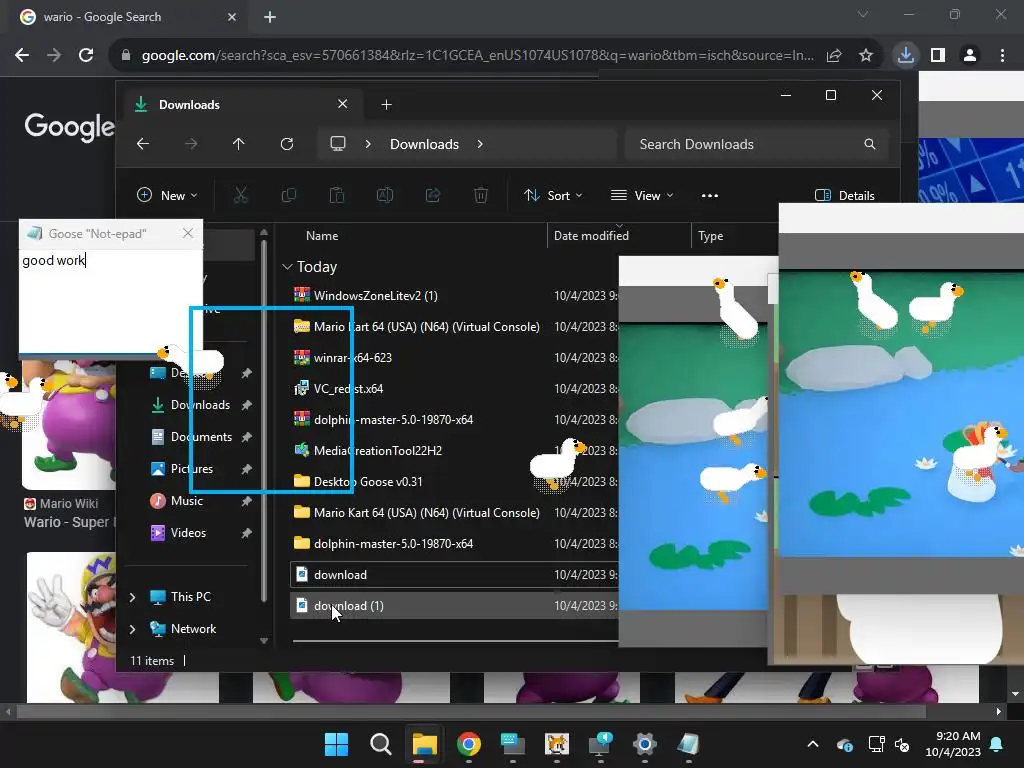Expand the Network tree node
This screenshot has width=1024, height=768.
pyautogui.click(x=133, y=629)
